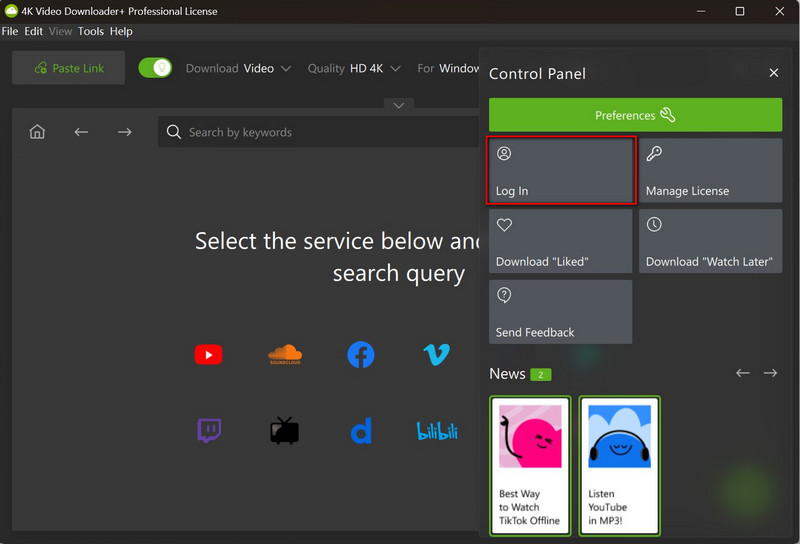Select the Vimeo service icon
The image size is (800, 544).
437,355
